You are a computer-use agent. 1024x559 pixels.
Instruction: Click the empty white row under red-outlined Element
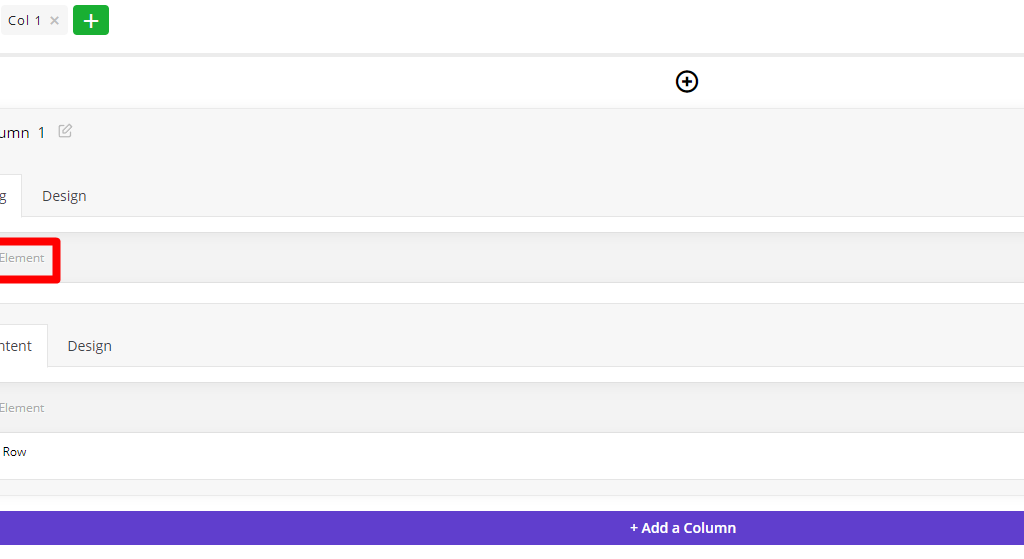coord(512,293)
